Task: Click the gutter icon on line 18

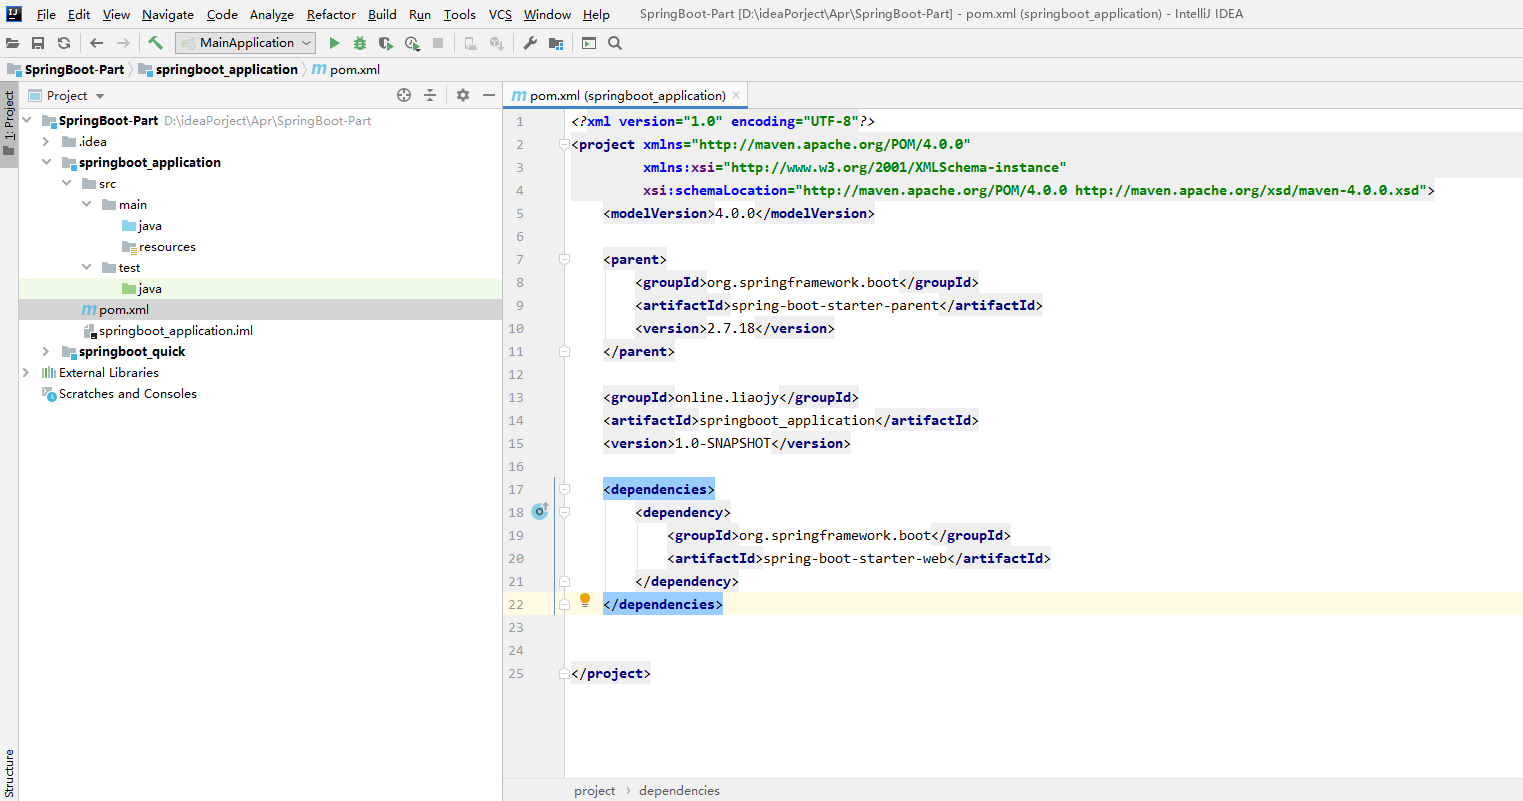Action: [540, 511]
